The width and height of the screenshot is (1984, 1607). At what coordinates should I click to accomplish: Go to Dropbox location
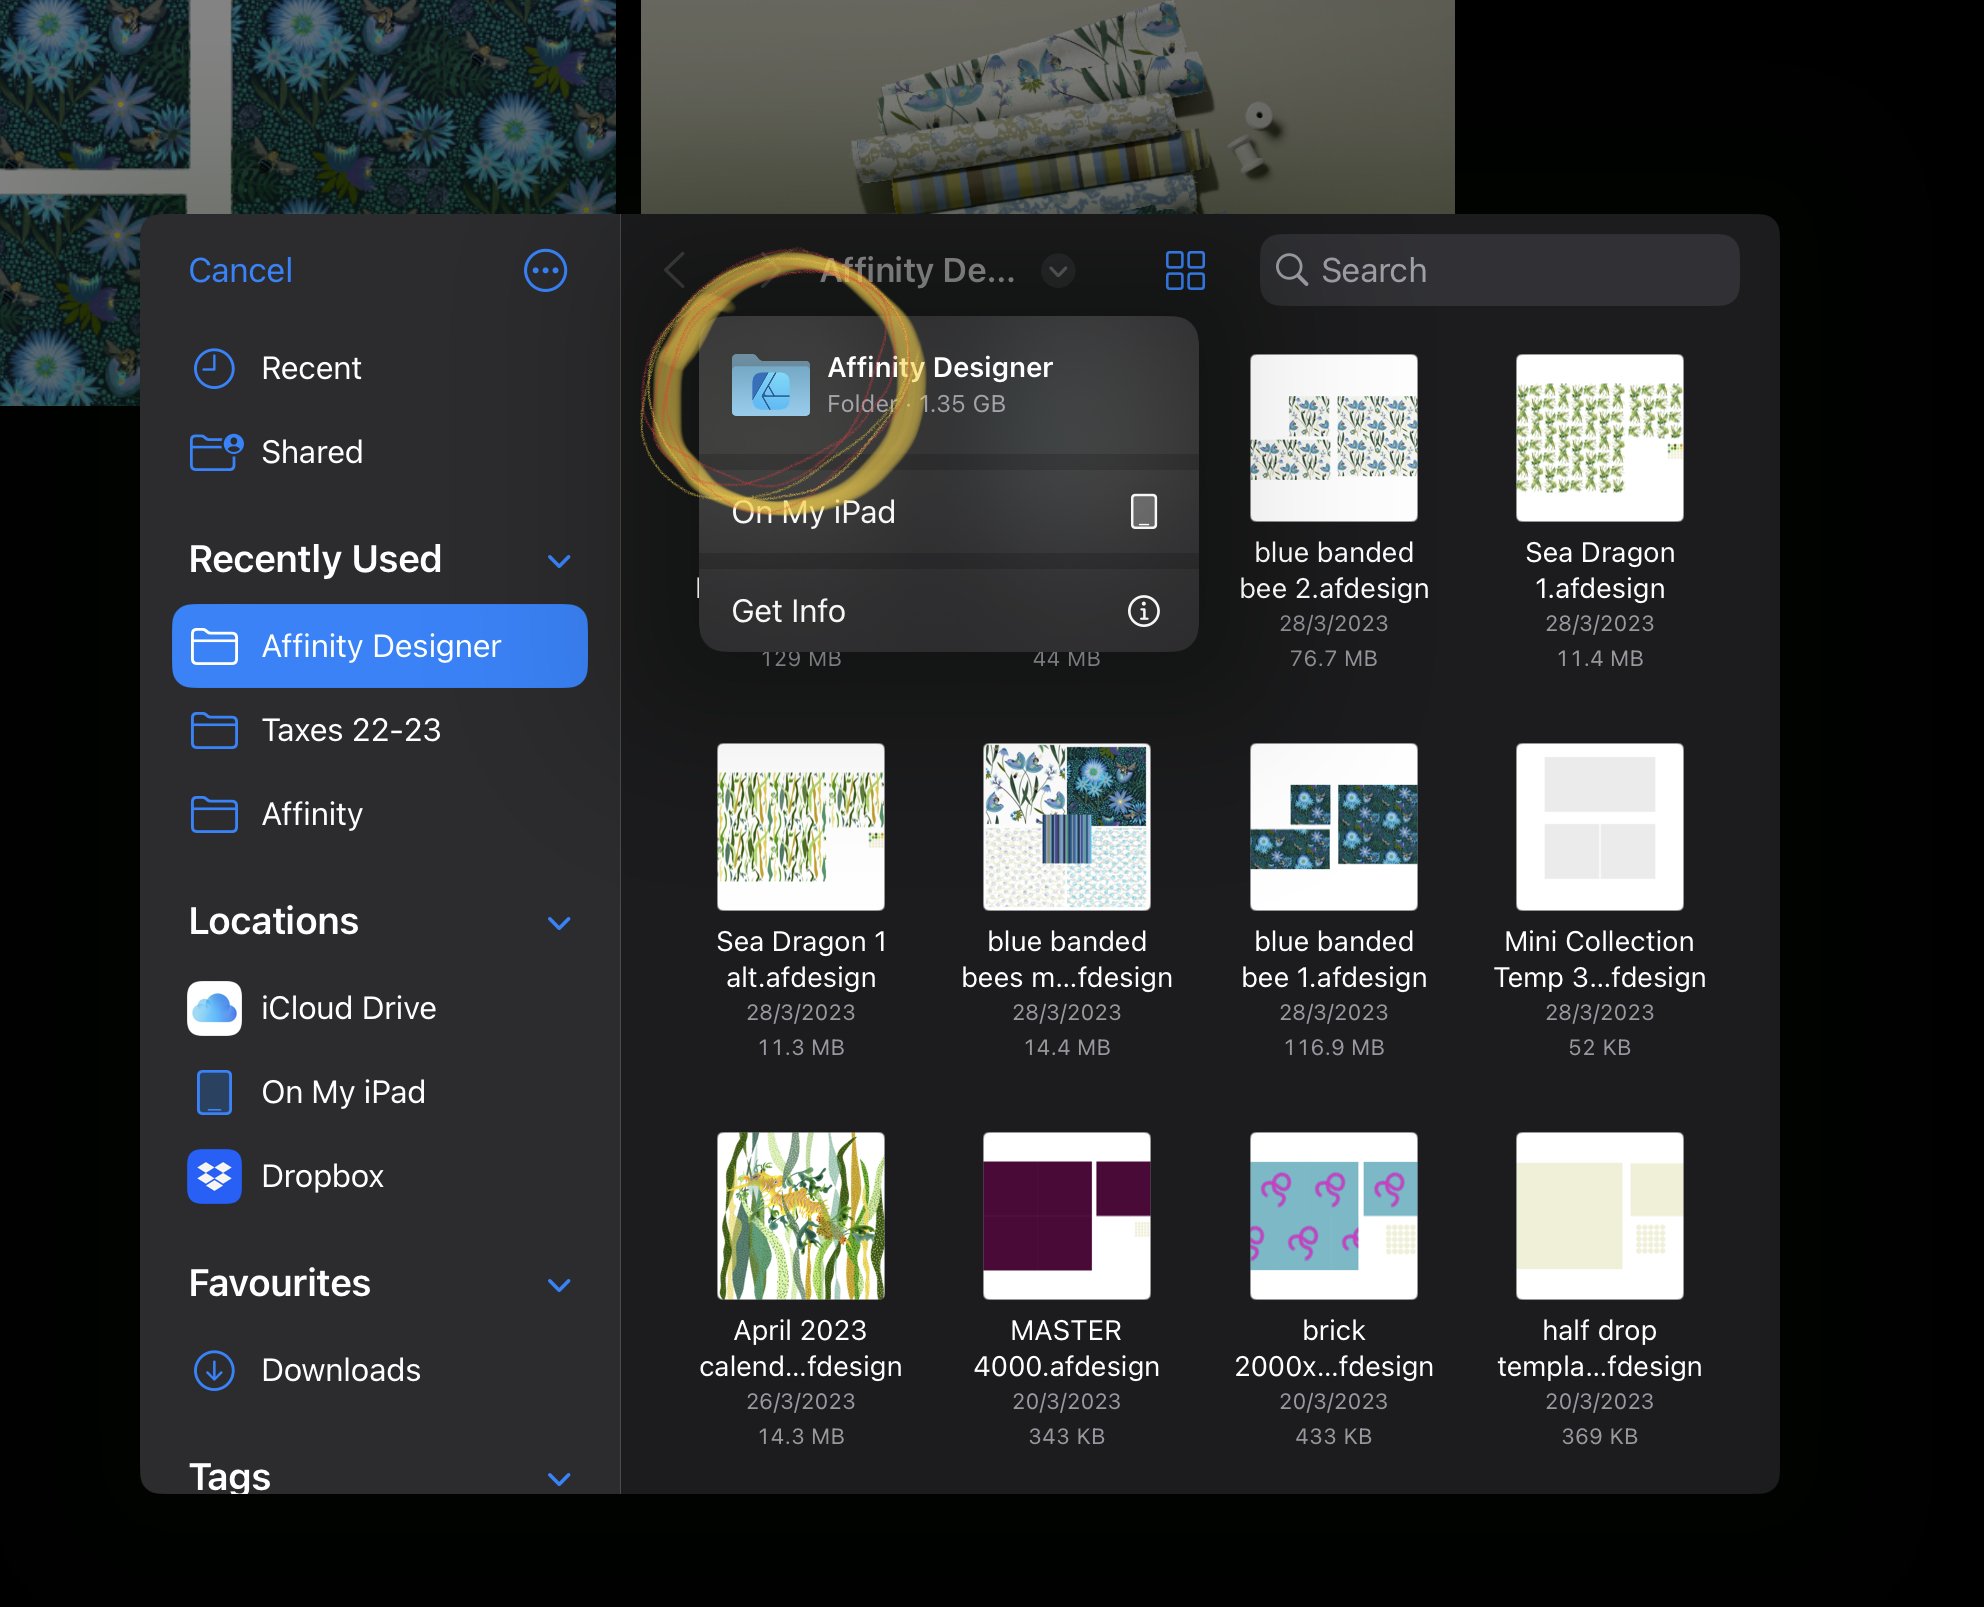379,1176
